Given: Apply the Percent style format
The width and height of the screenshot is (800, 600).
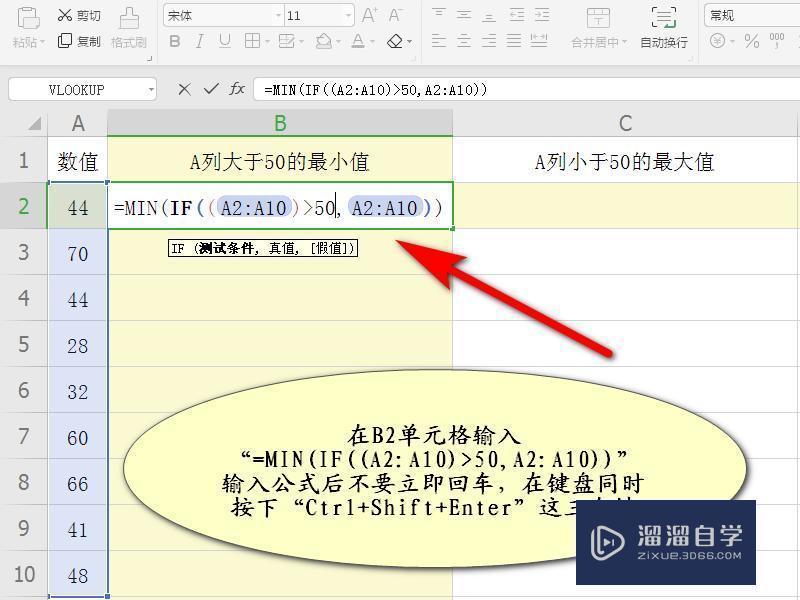Looking at the screenshot, I should click(x=750, y=40).
